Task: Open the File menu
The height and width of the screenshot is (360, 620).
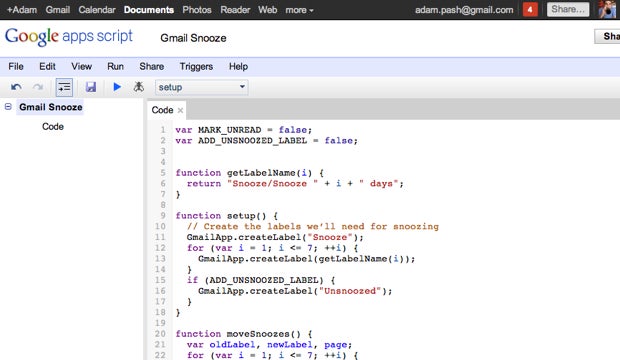Action: (x=16, y=66)
